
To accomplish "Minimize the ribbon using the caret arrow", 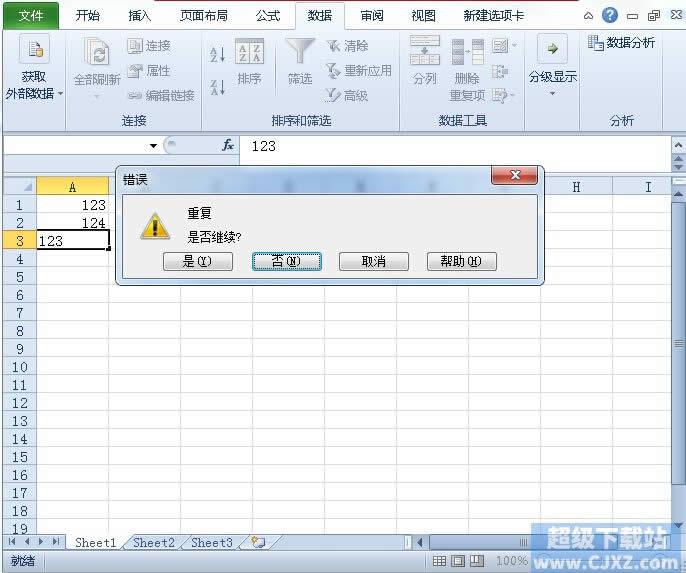I will tap(588, 16).
